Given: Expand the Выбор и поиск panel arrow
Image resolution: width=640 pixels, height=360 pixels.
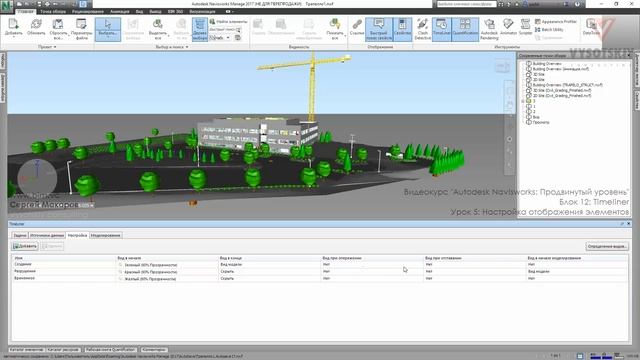Looking at the screenshot, I should coord(187,47).
